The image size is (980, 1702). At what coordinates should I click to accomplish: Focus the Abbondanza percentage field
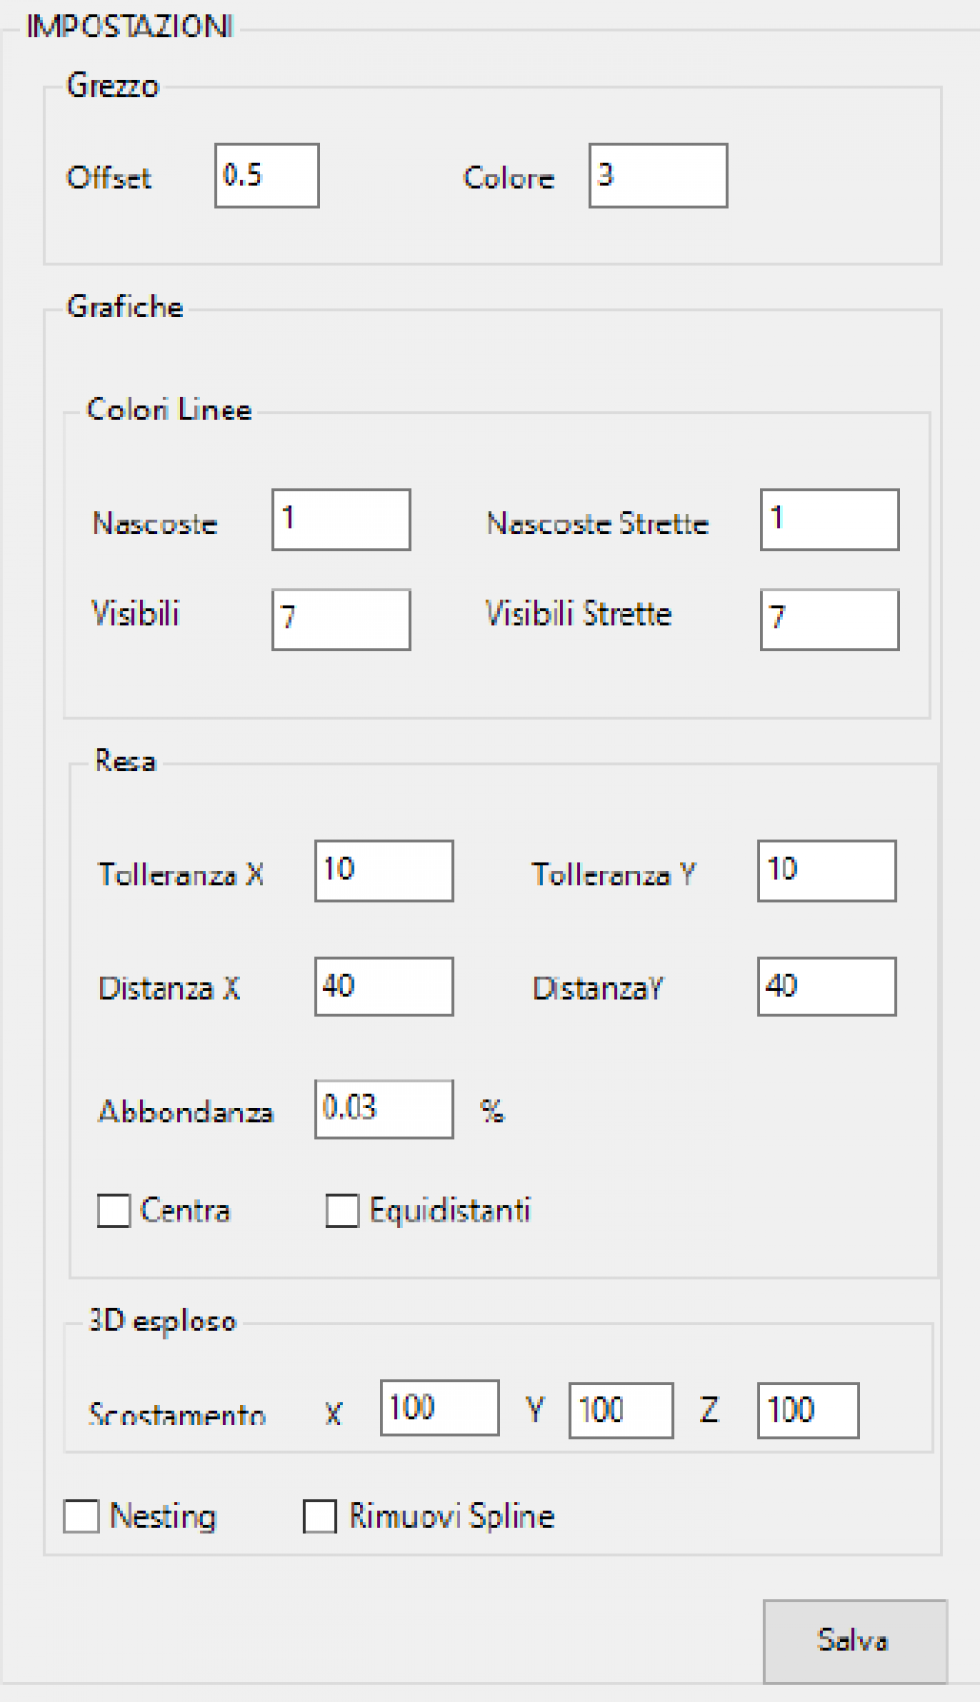[384, 1109]
